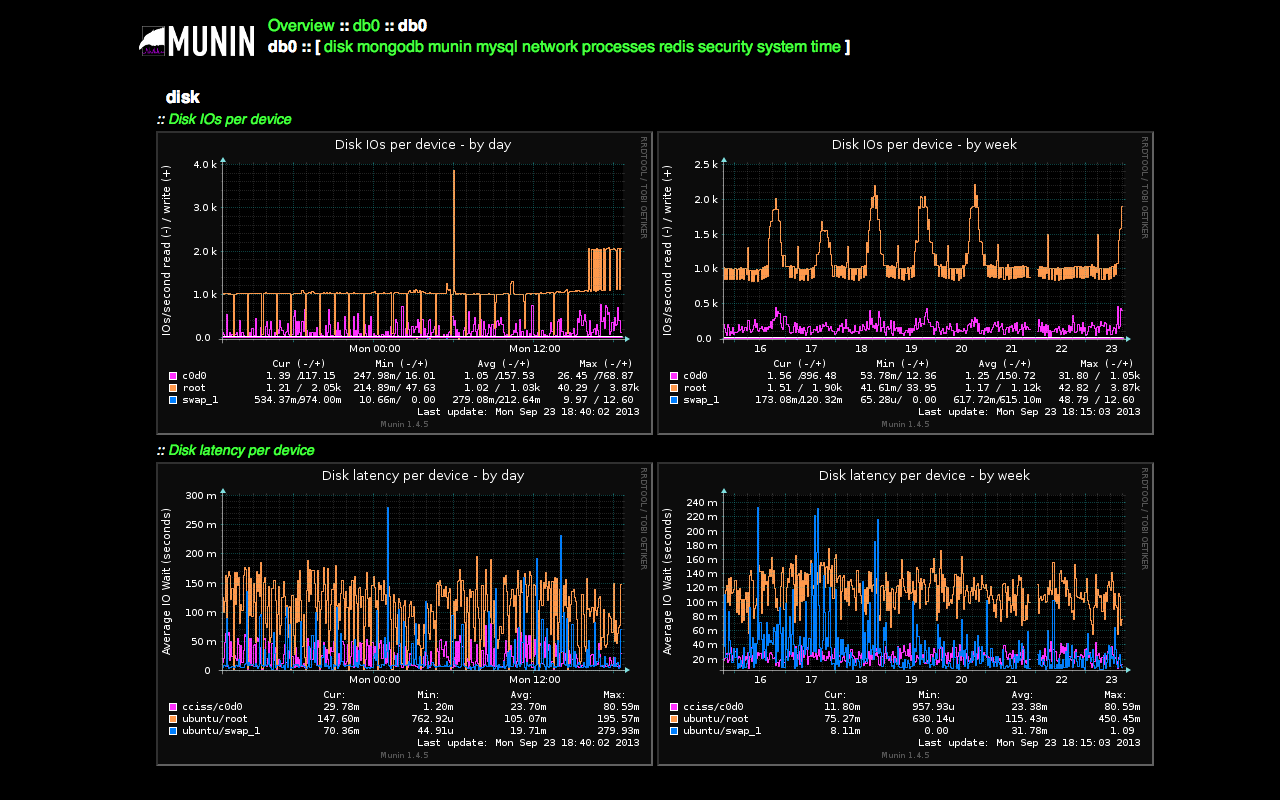Select the processes category link
The height and width of the screenshot is (800, 1280).
(x=618, y=47)
